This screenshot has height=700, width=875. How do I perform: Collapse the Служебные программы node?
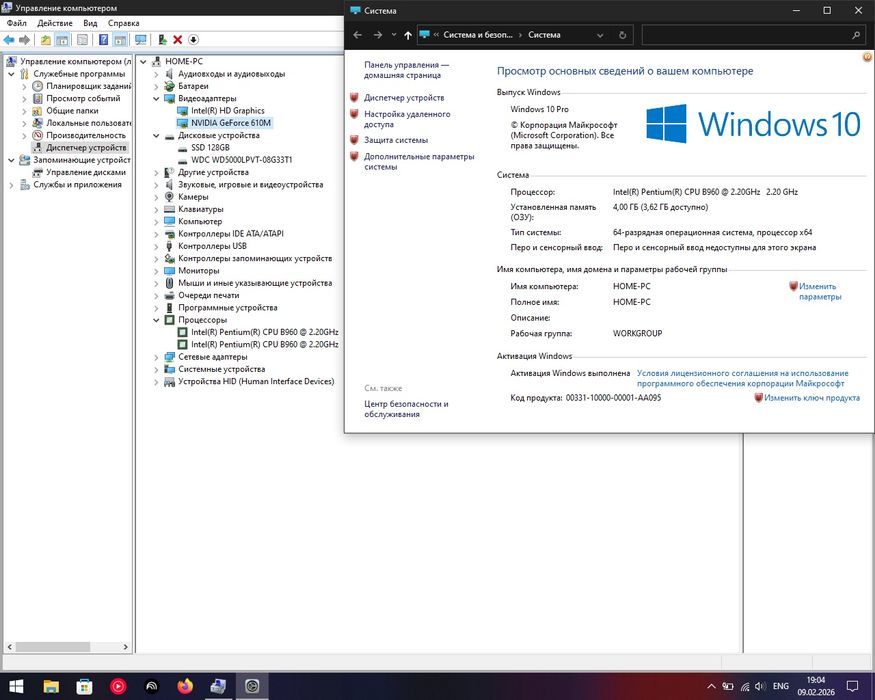click(11, 74)
